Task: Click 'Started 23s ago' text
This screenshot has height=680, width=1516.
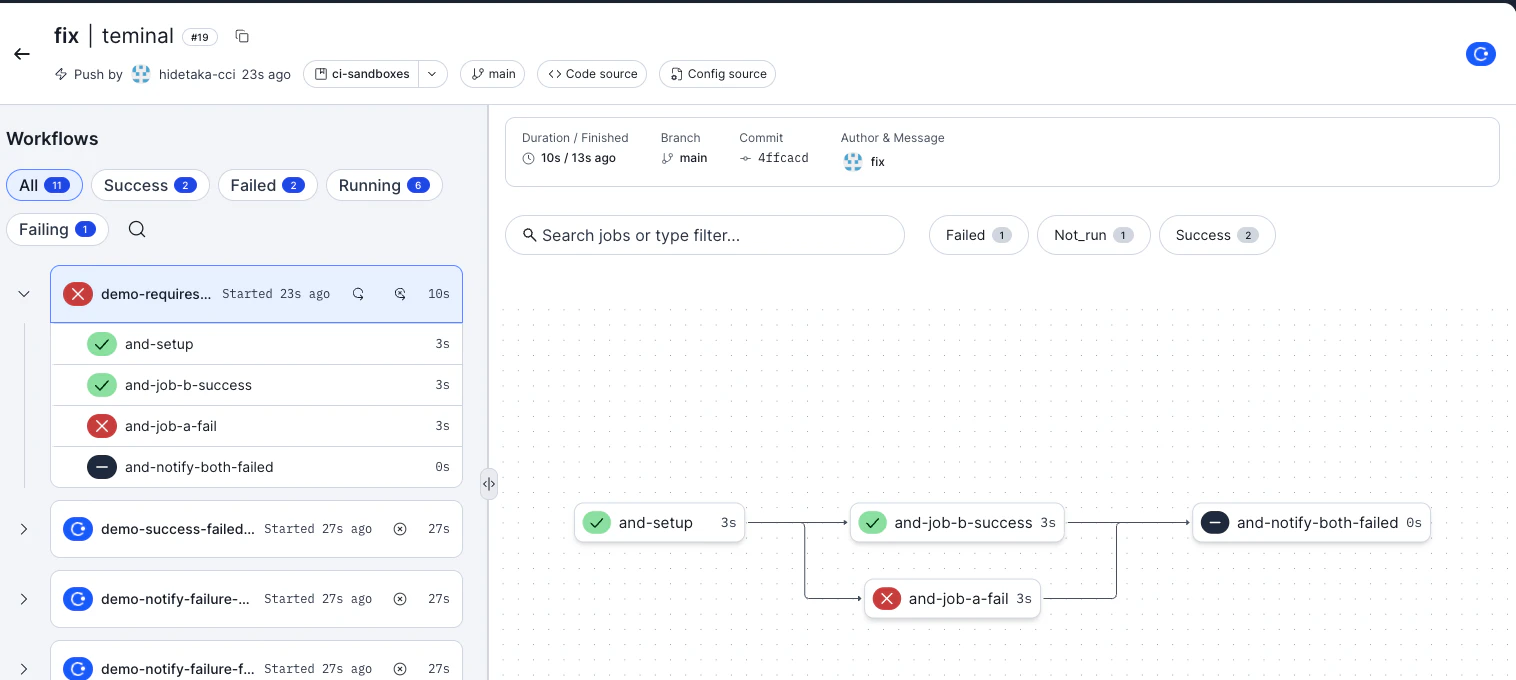Action: point(276,294)
